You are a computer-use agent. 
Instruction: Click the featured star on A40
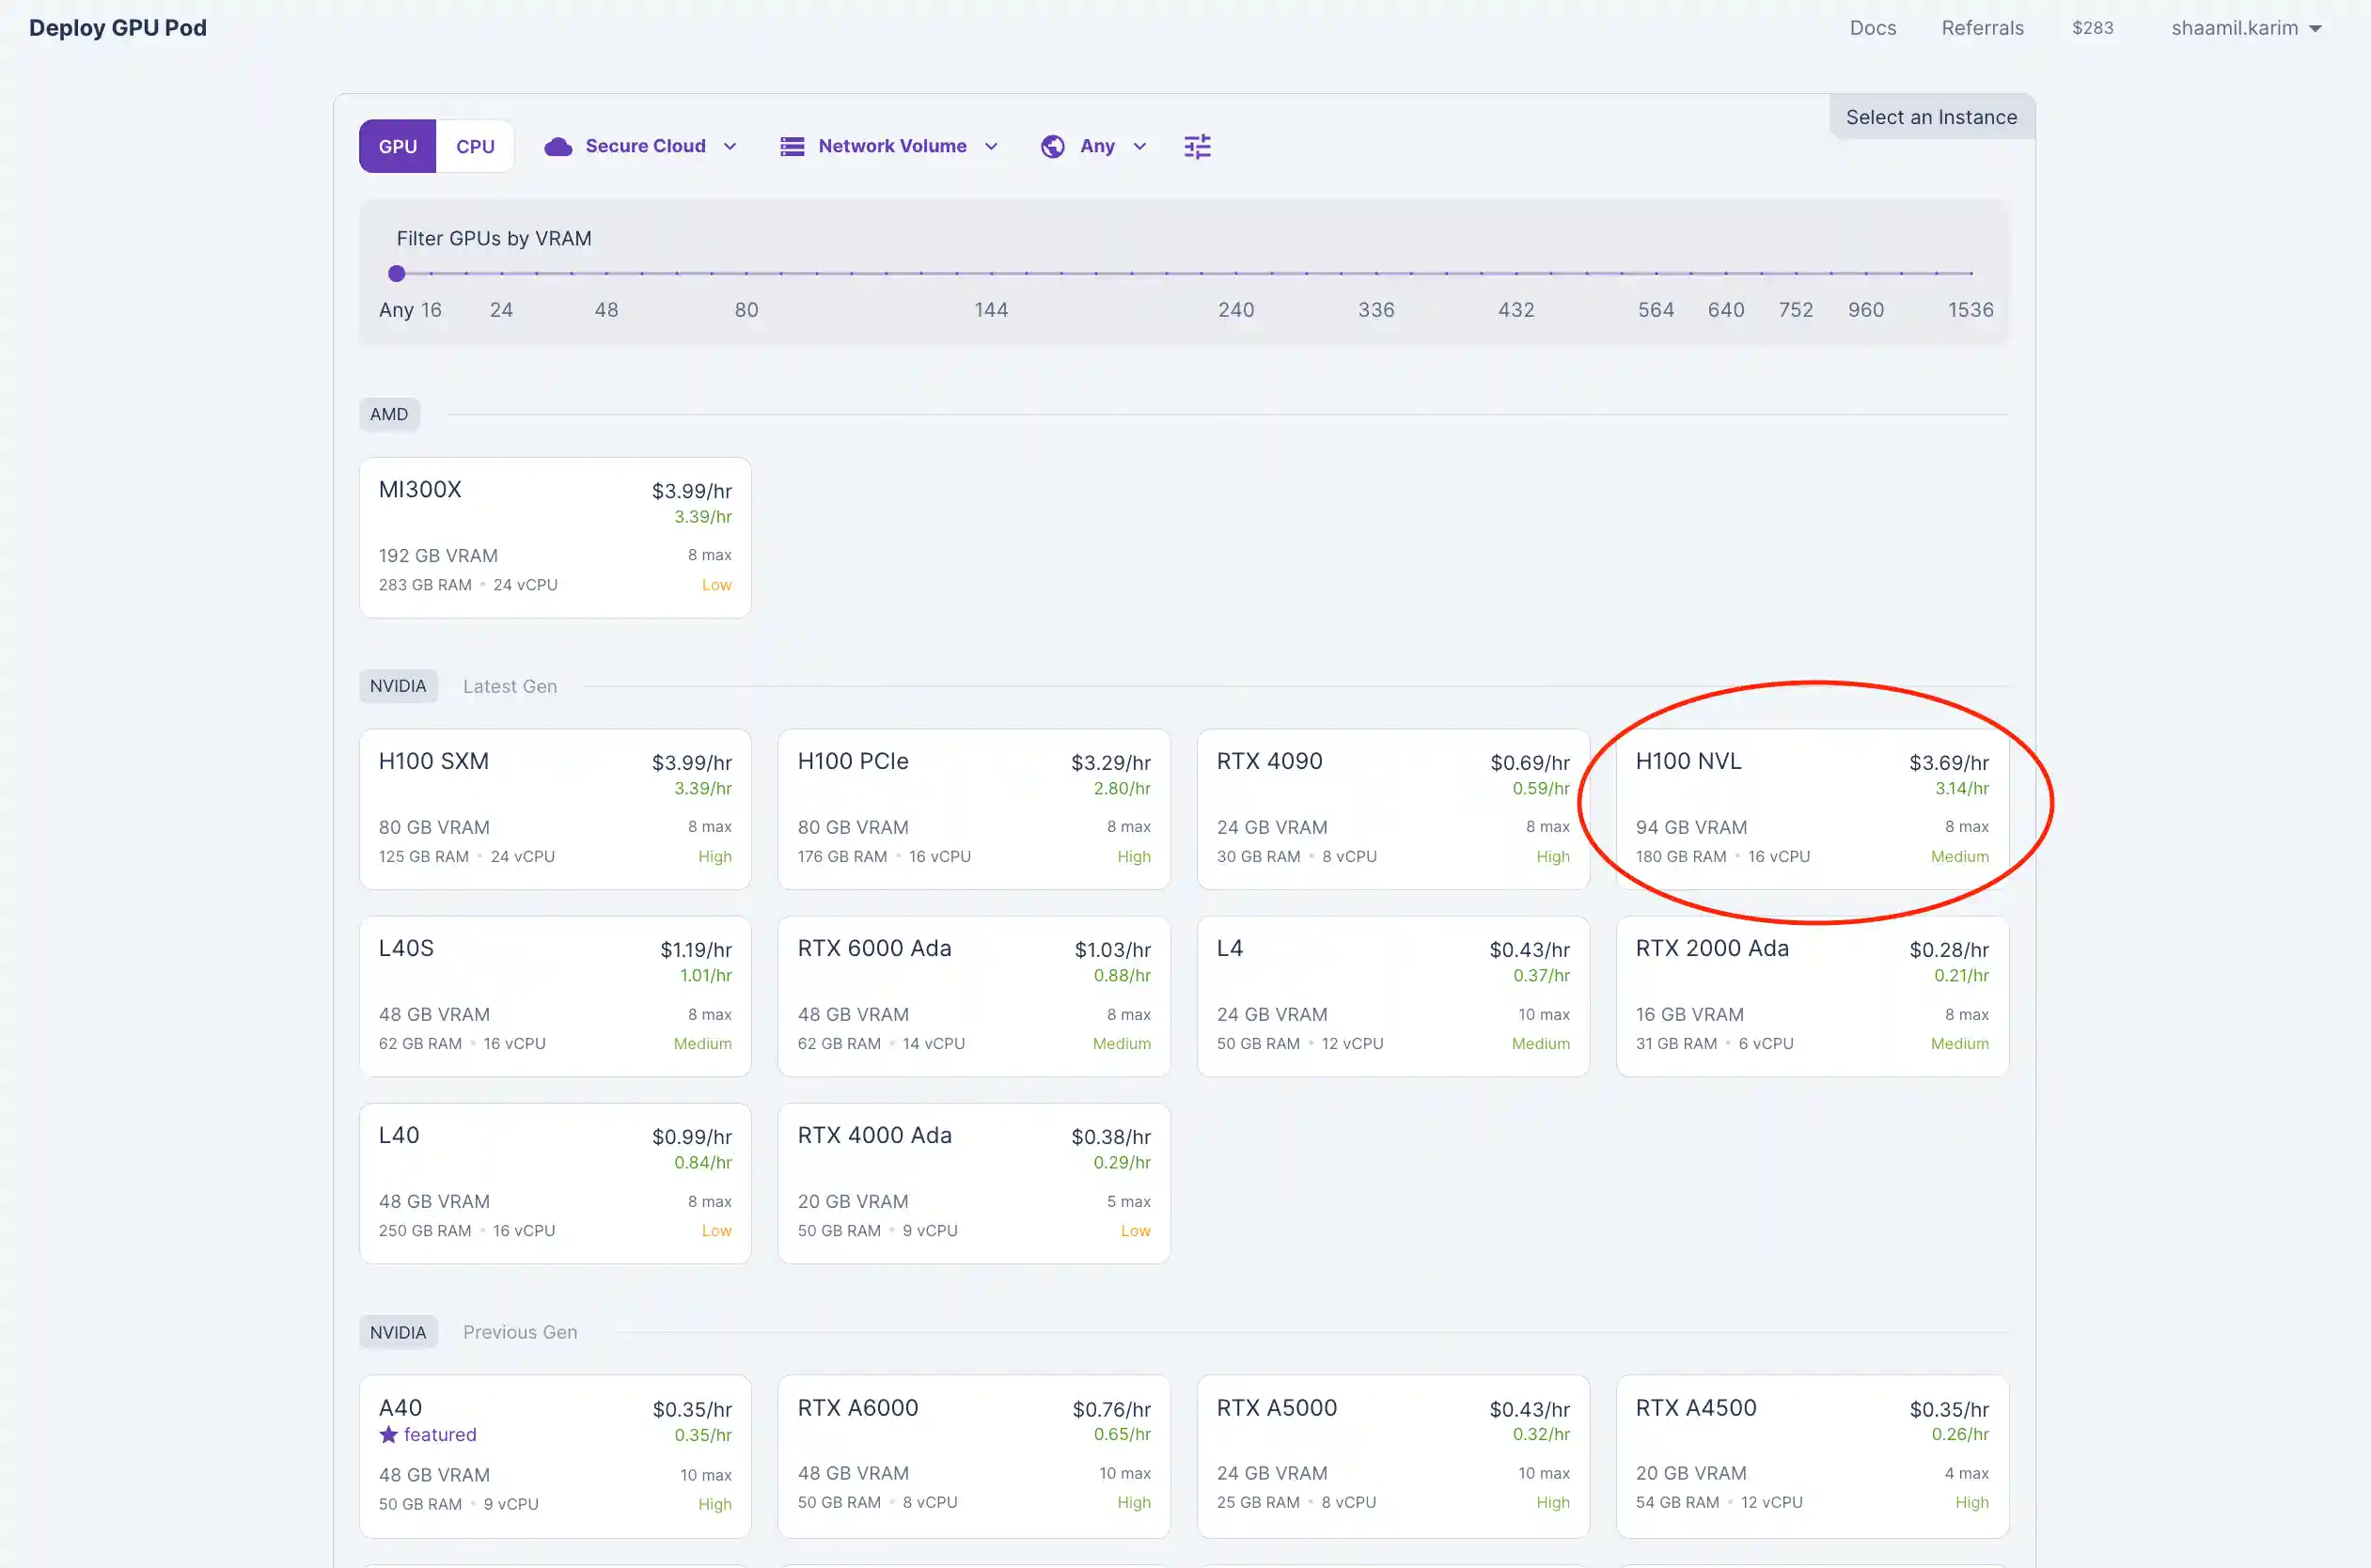click(x=389, y=1434)
